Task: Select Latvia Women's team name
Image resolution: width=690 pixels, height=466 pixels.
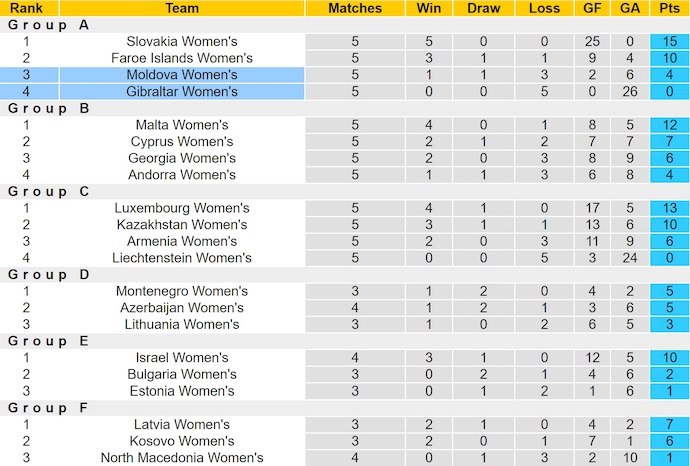Action: point(182,424)
